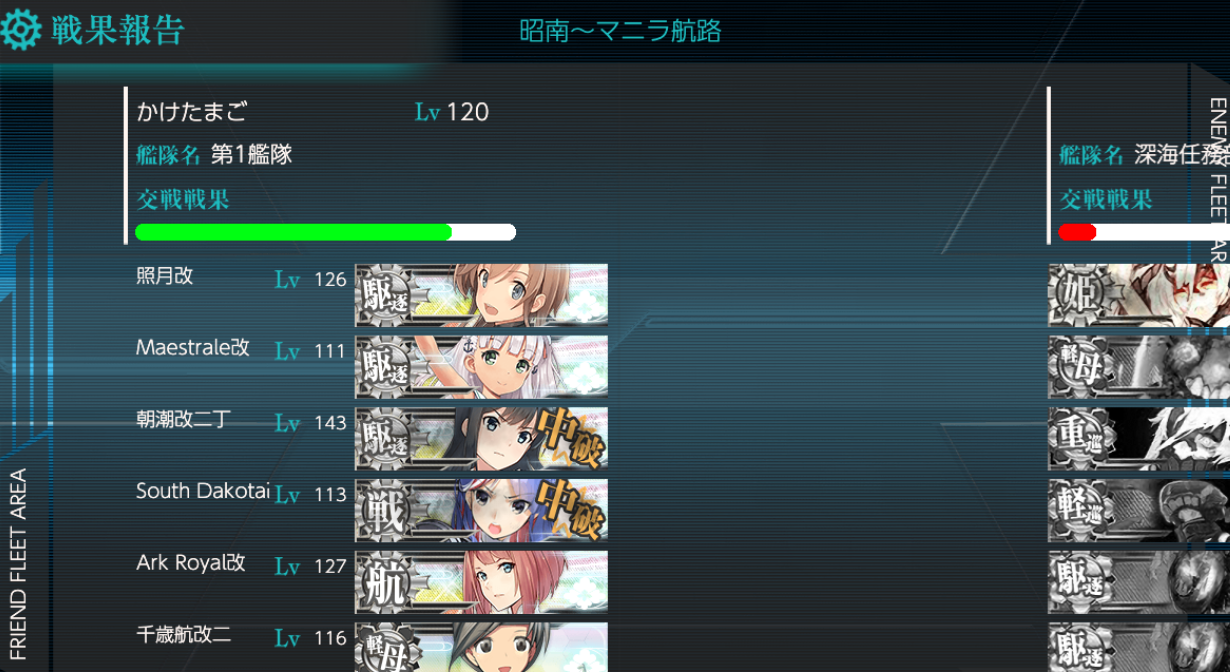
Task: Click the 航 carrier badge for Ark Royal改
Action: click(383, 583)
